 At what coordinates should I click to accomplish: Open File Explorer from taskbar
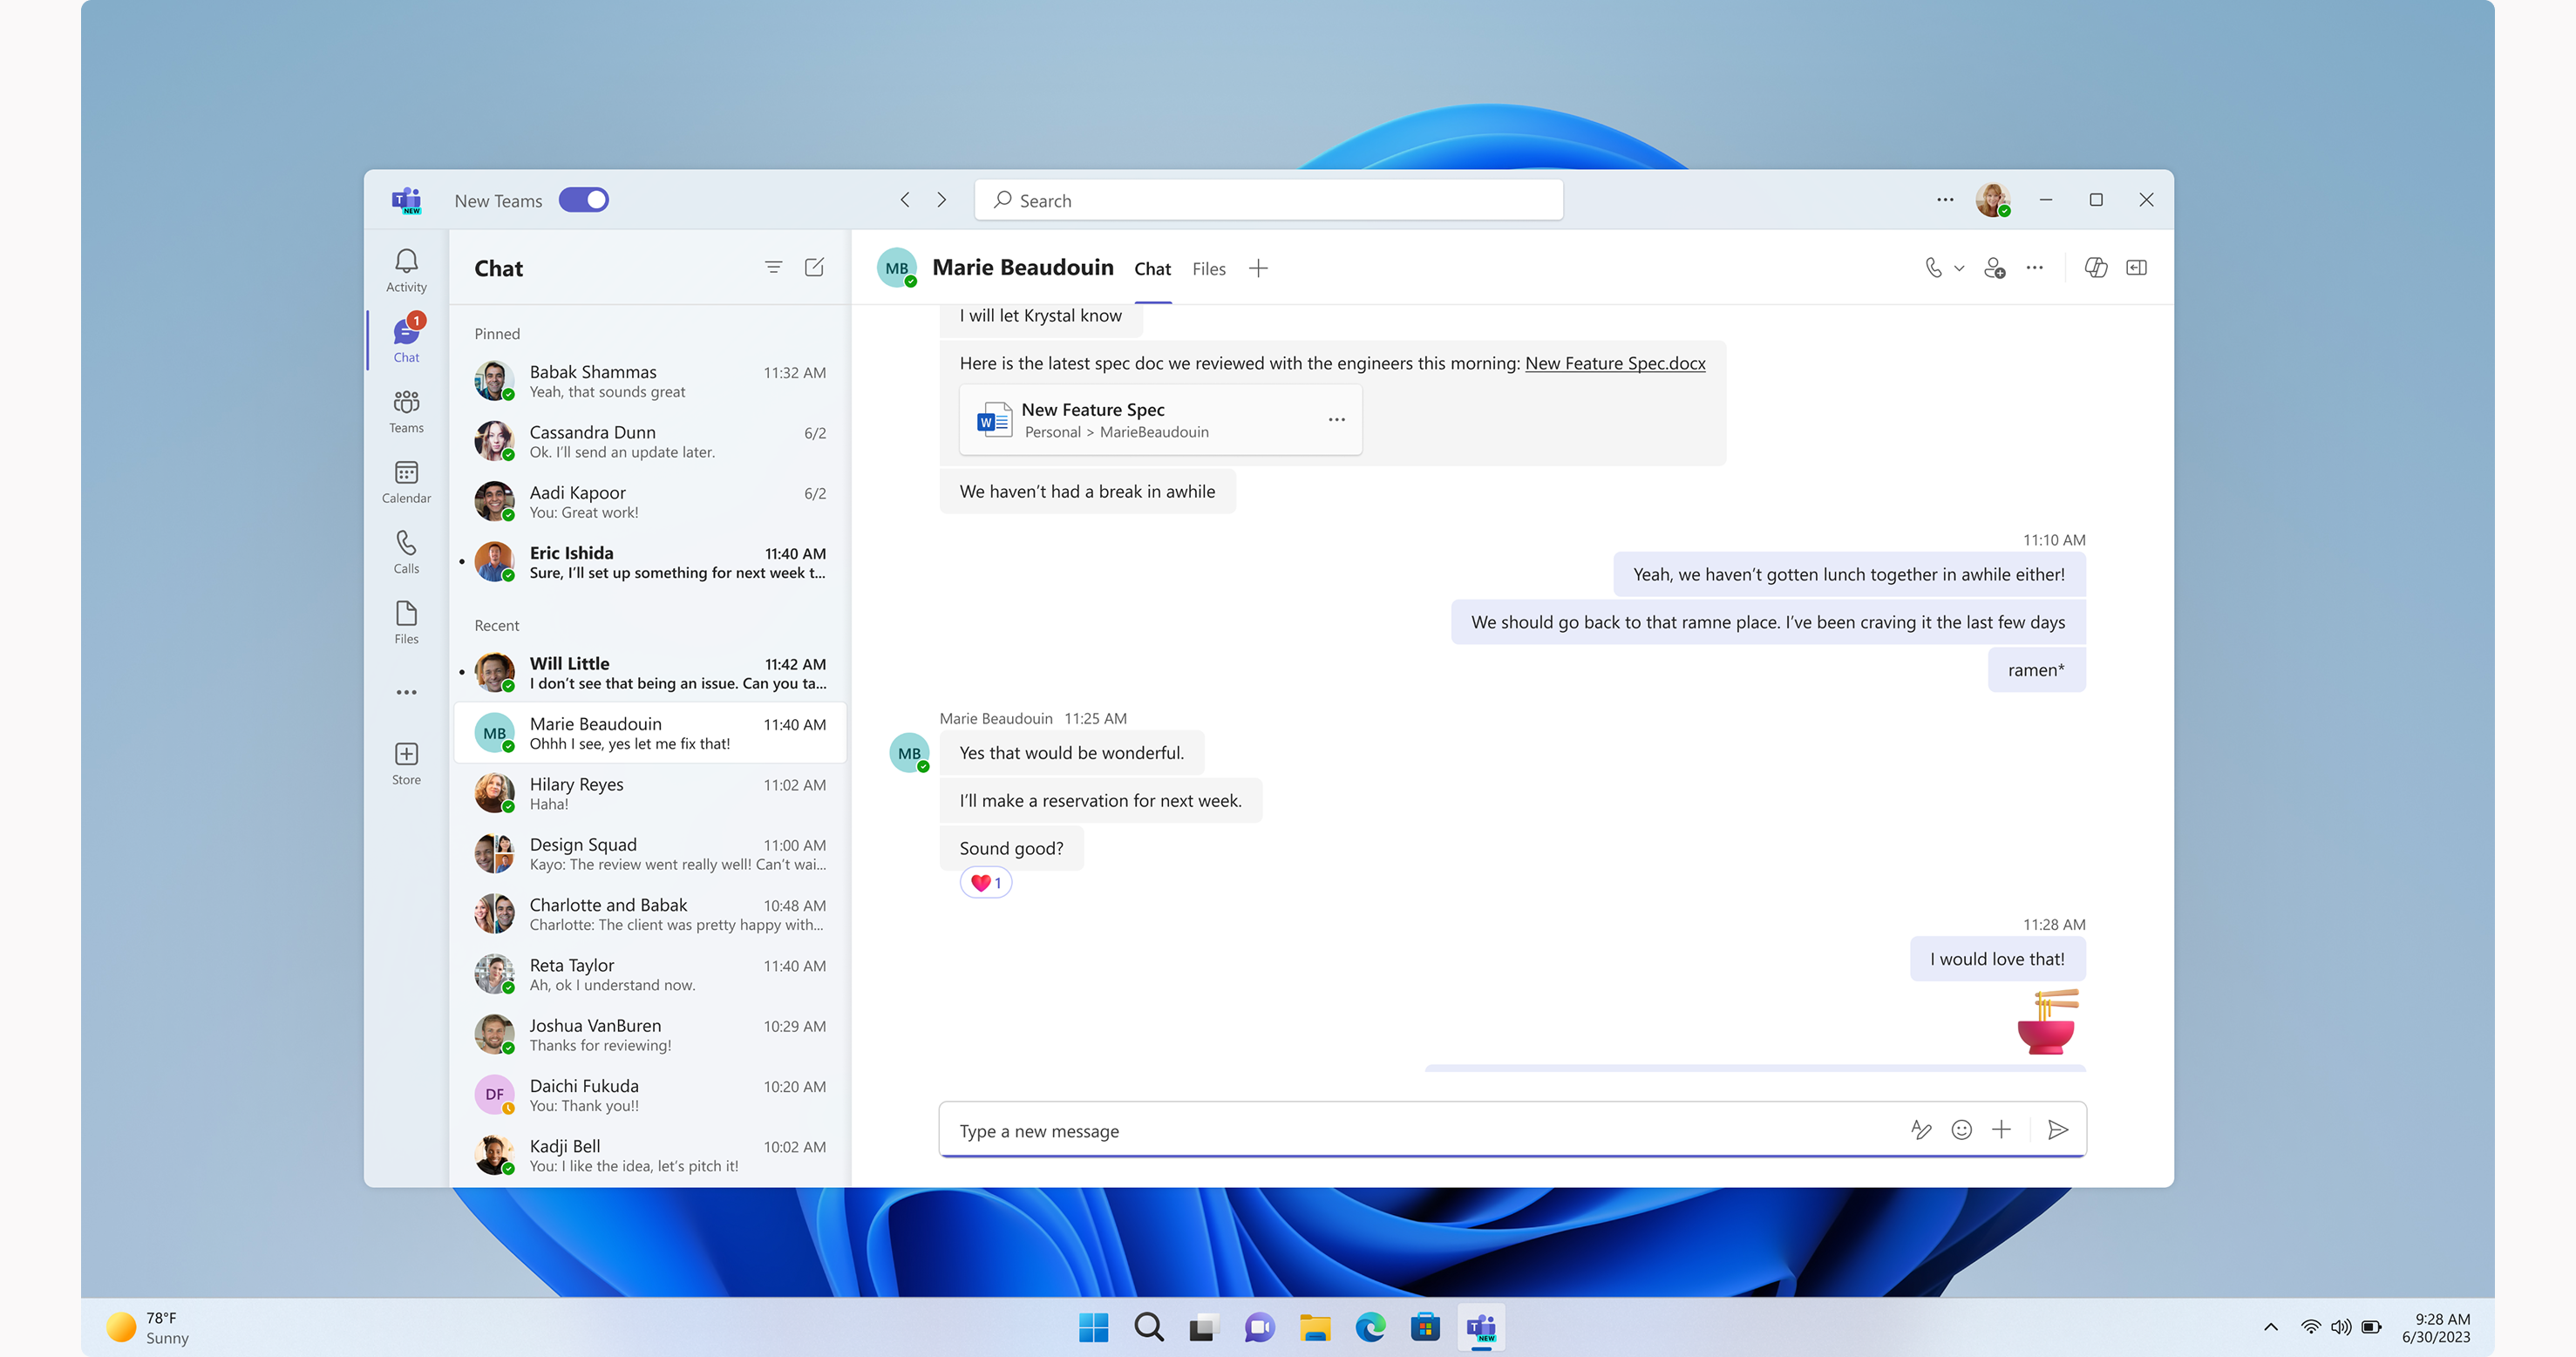[1315, 1328]
